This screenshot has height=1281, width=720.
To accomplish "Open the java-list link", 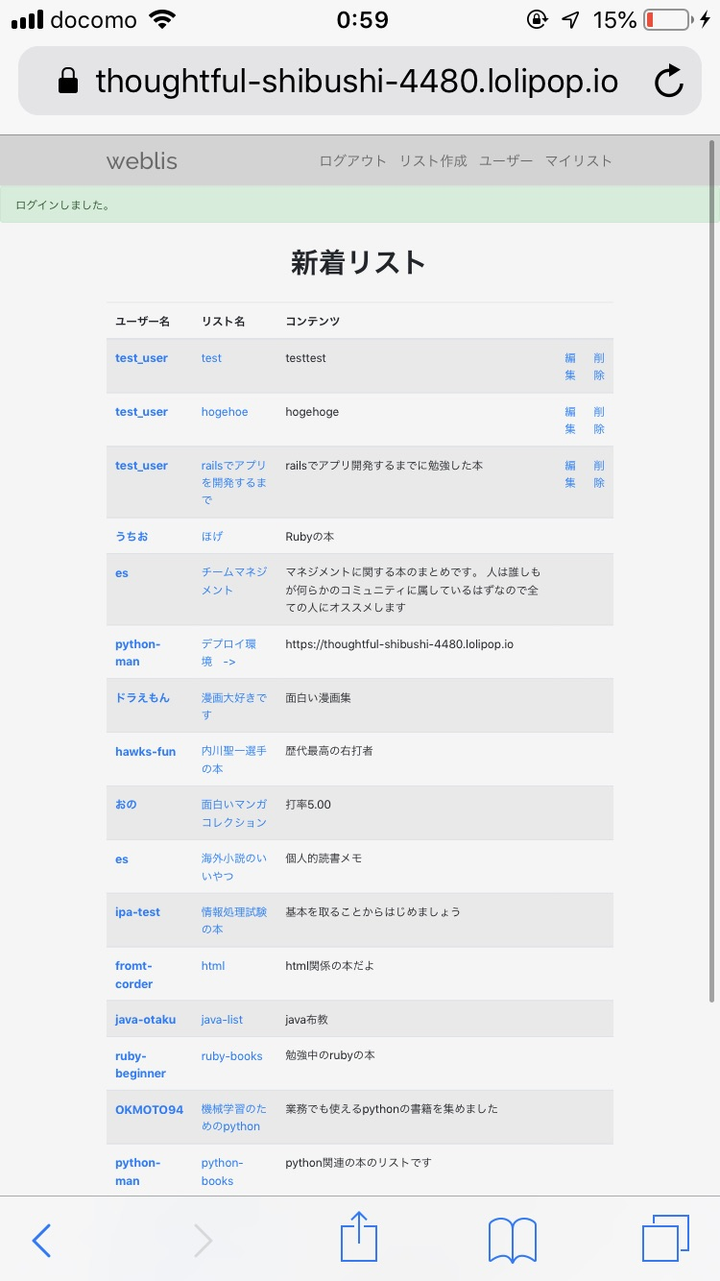I will (222, 1020).
